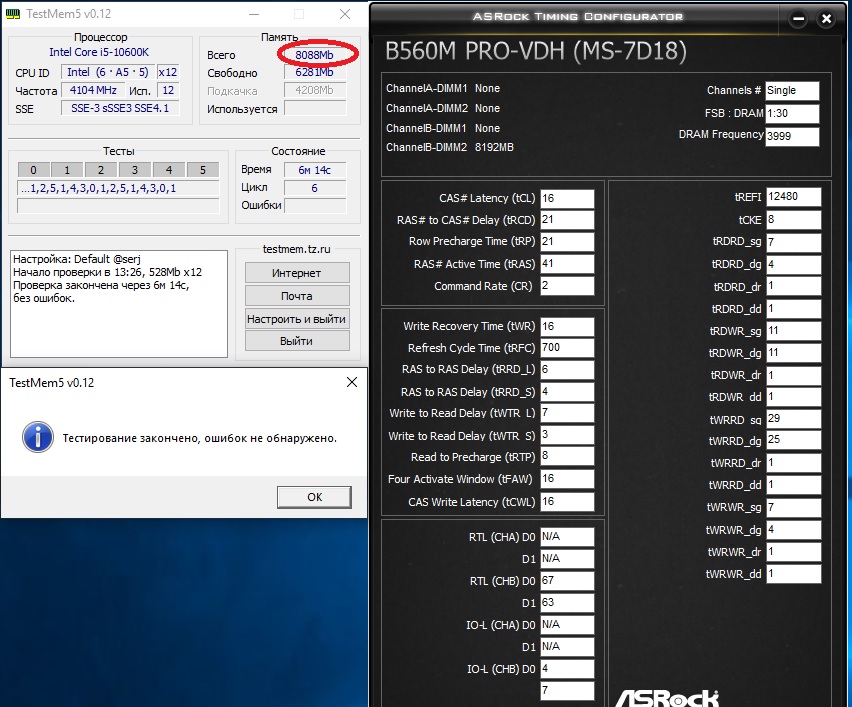Click the tRDWR_sg value field
The width and height of the screenshot is (852, 707).
pos(793,330)
